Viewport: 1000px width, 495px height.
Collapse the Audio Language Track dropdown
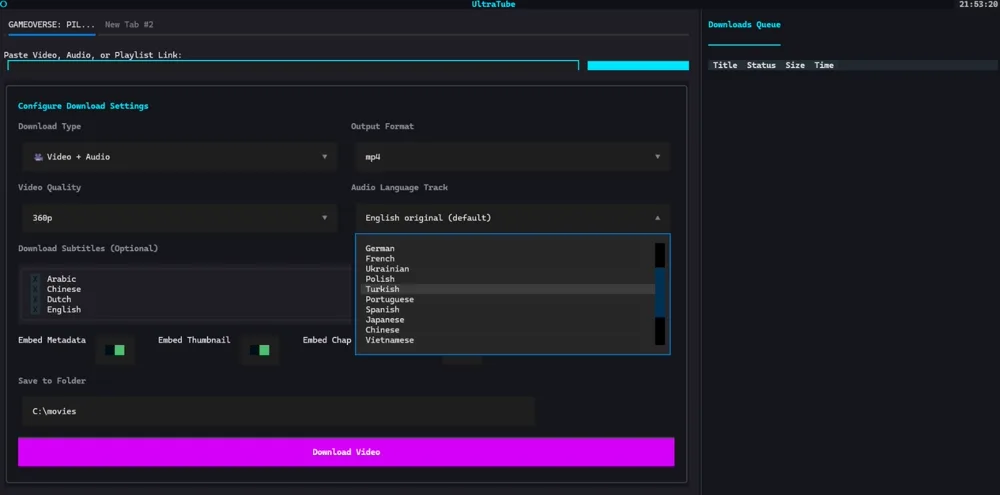point(513,218)
